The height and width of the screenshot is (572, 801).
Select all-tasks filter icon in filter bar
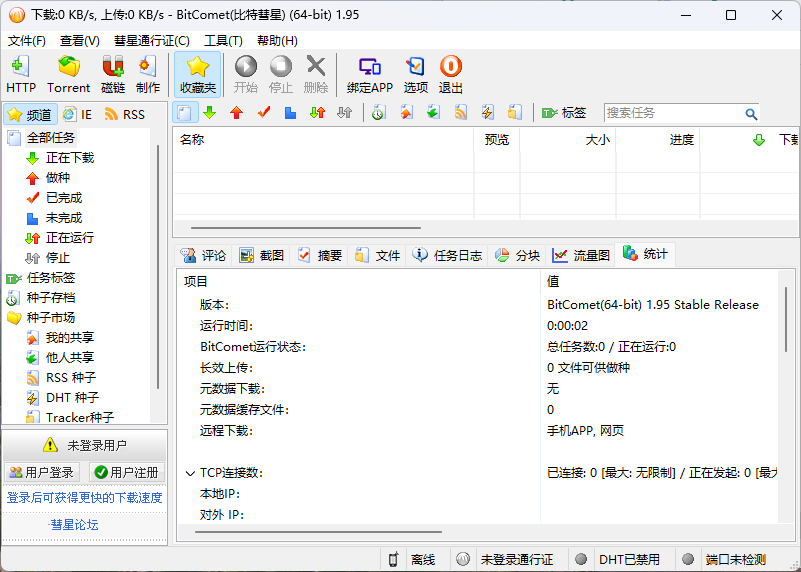pos(185,112)
